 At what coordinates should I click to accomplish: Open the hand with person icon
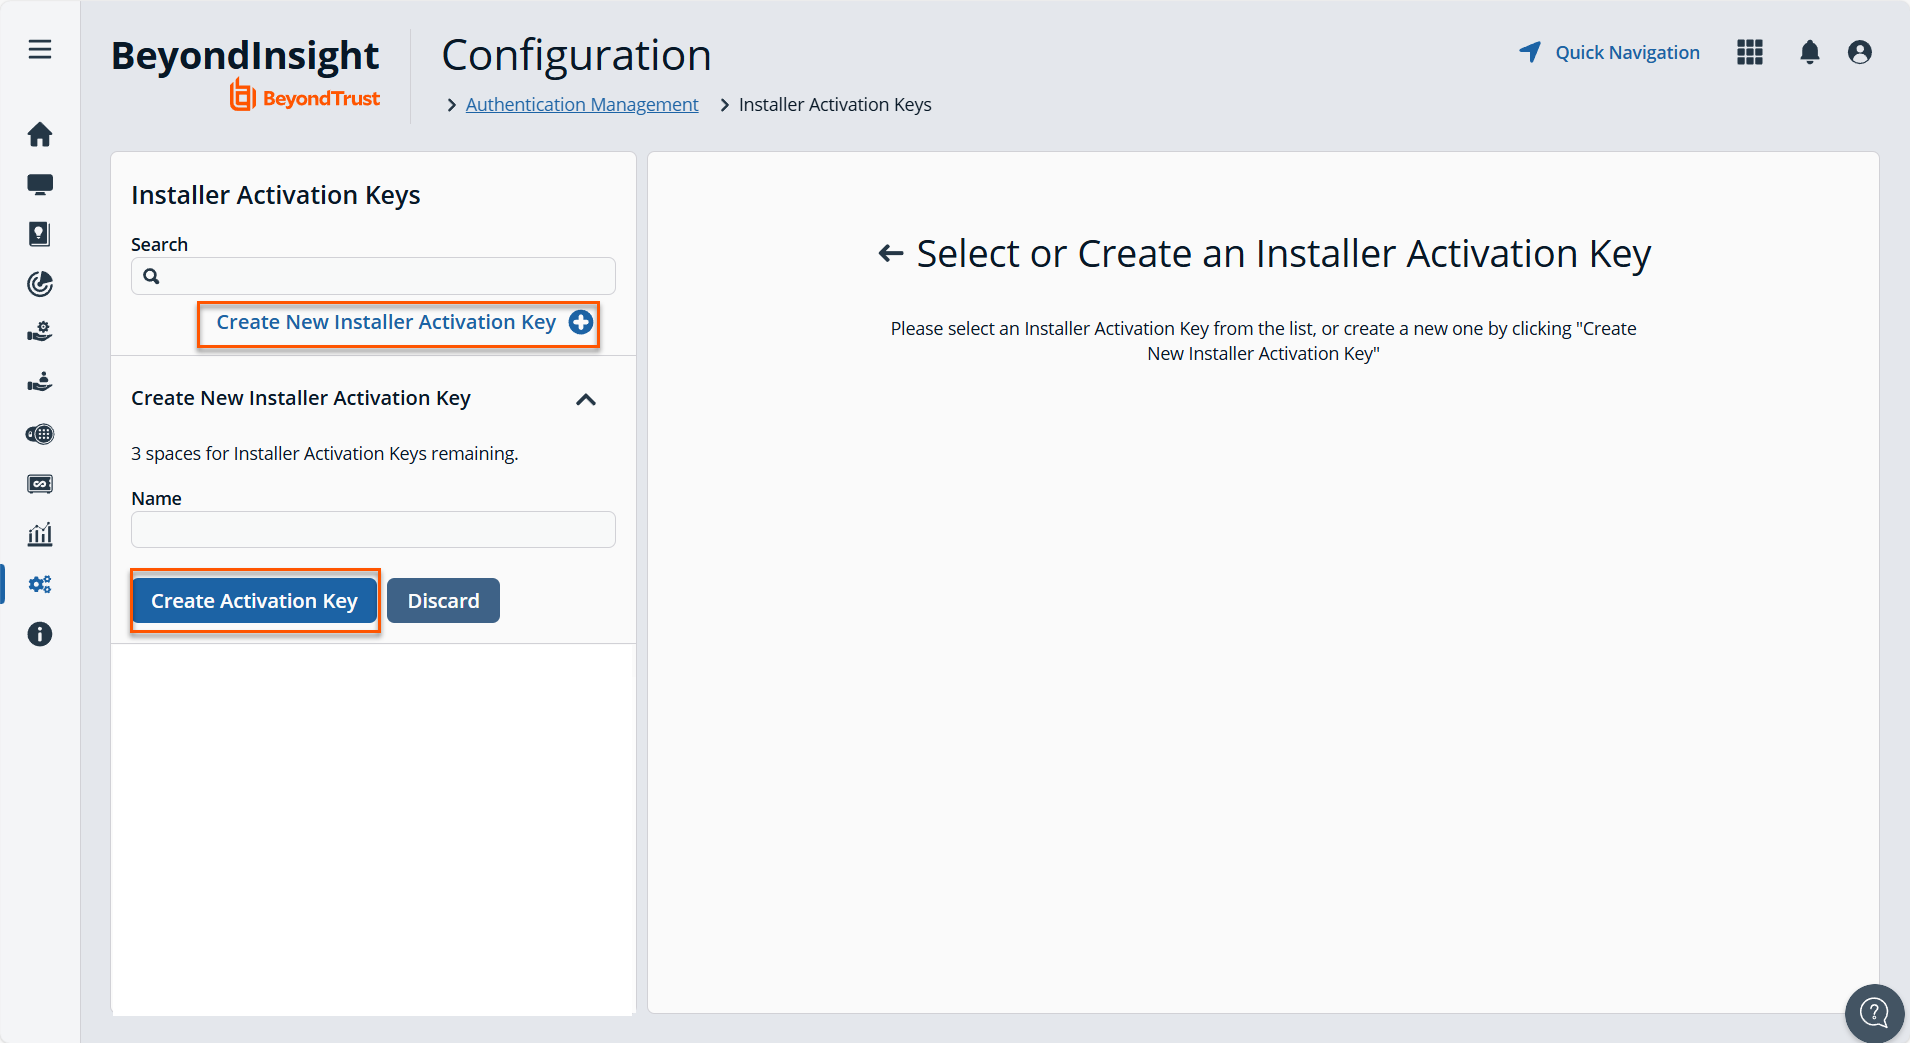[40, 384]
